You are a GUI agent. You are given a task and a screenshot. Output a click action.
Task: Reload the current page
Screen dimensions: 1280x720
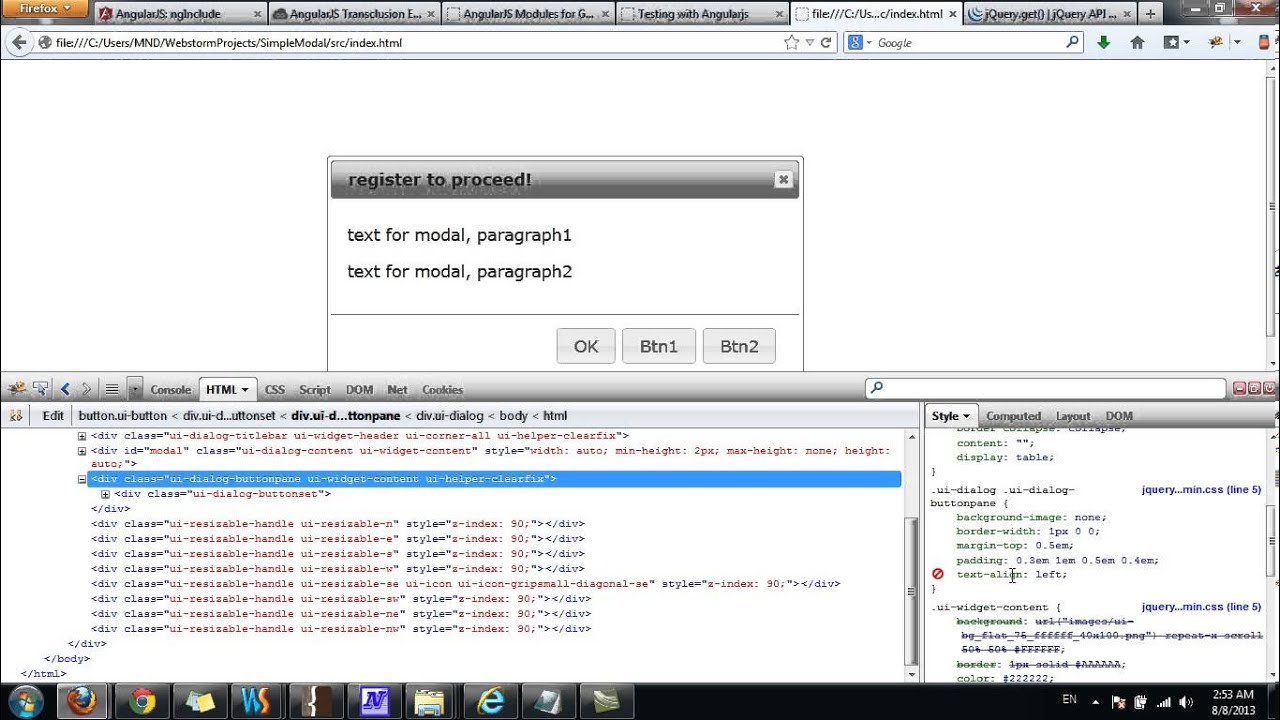click(826, 42)
